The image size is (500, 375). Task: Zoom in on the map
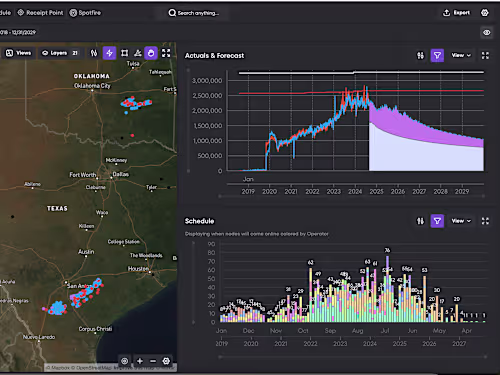(140, 361)
